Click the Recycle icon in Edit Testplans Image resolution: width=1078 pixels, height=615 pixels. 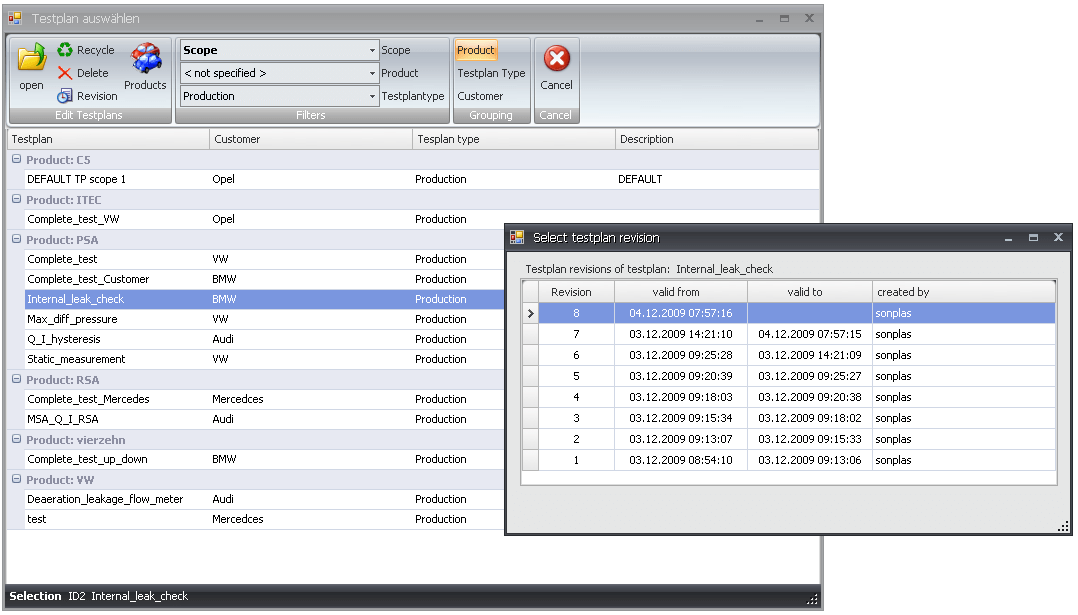pos(65,50)
